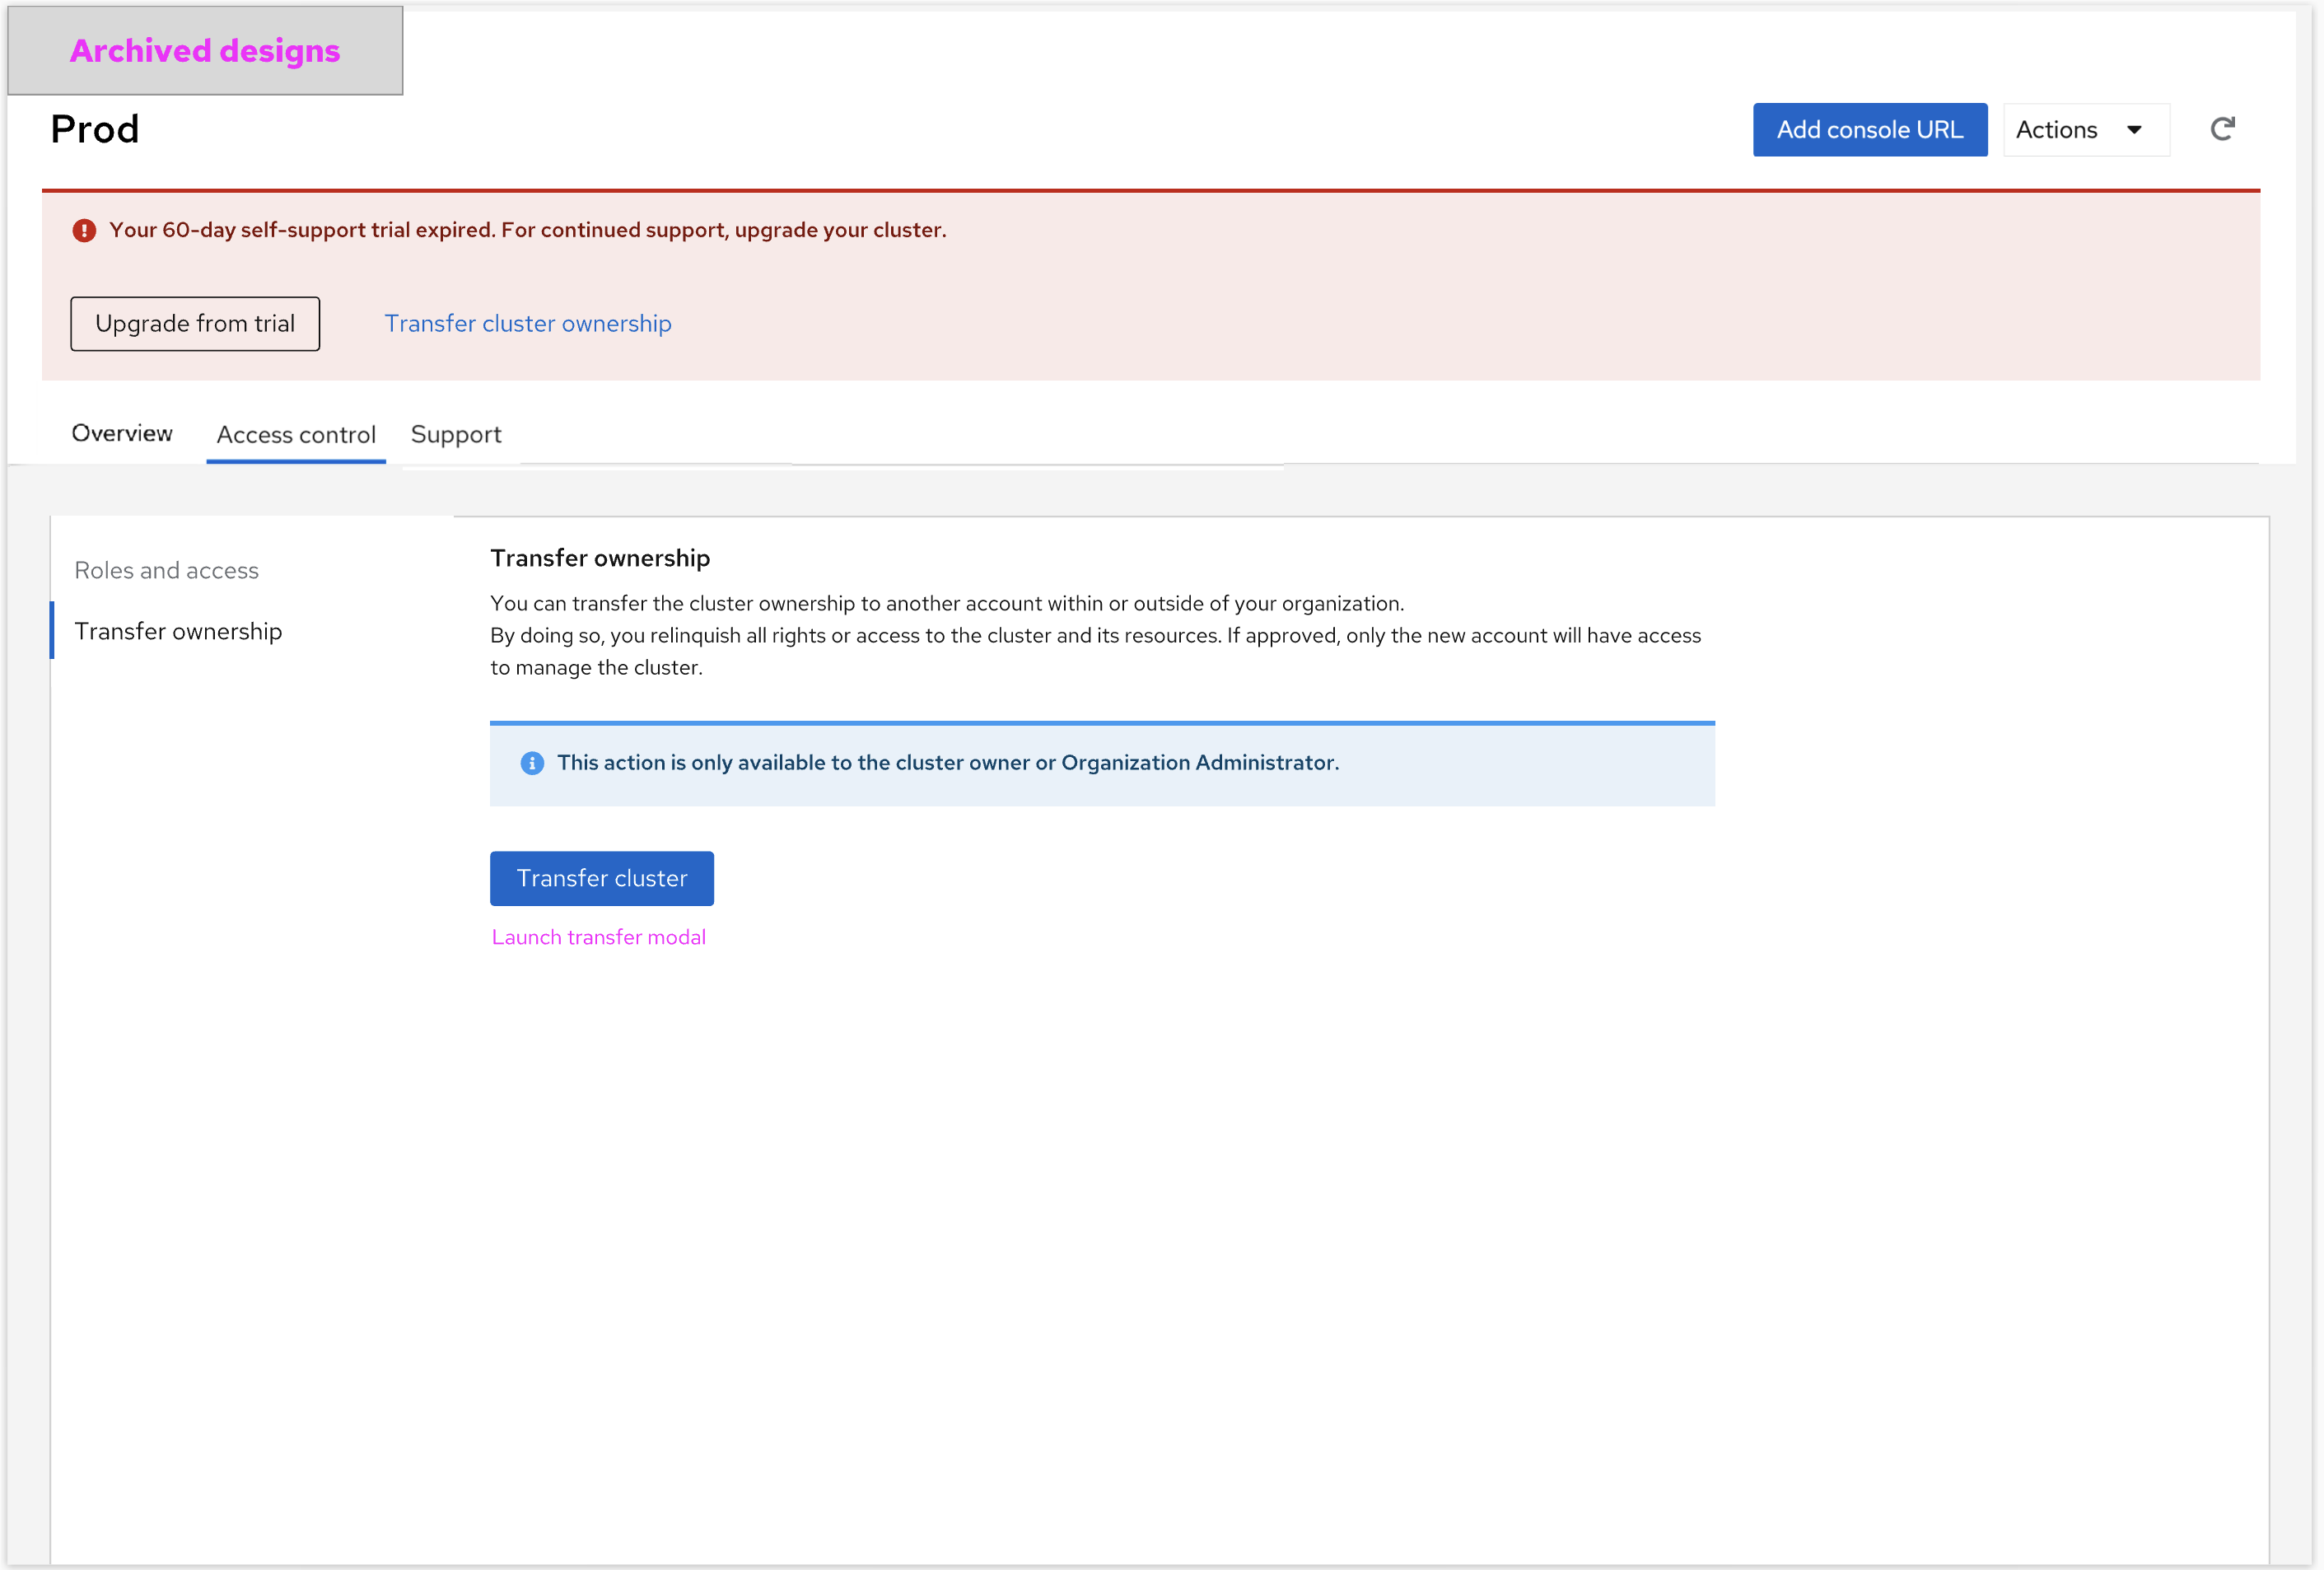Click the red error icon in trial alert
This screenshot has height=1570, width=2324.
tap(84, 231)
